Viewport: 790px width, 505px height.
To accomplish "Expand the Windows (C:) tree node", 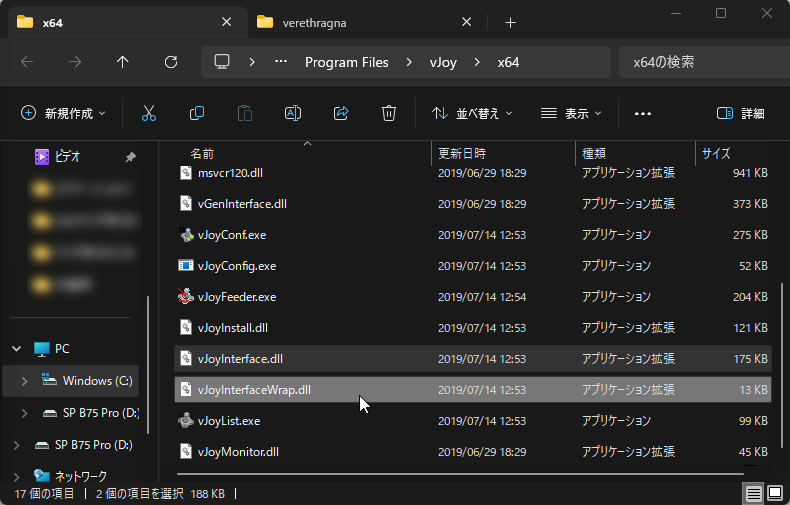I will click(x=24, y=381).
